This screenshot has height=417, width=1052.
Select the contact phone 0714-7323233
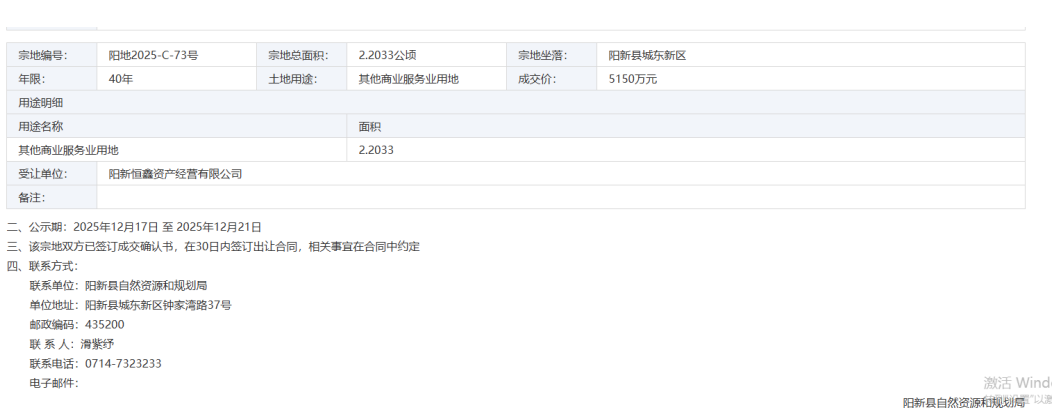click(x=123, y=364)
